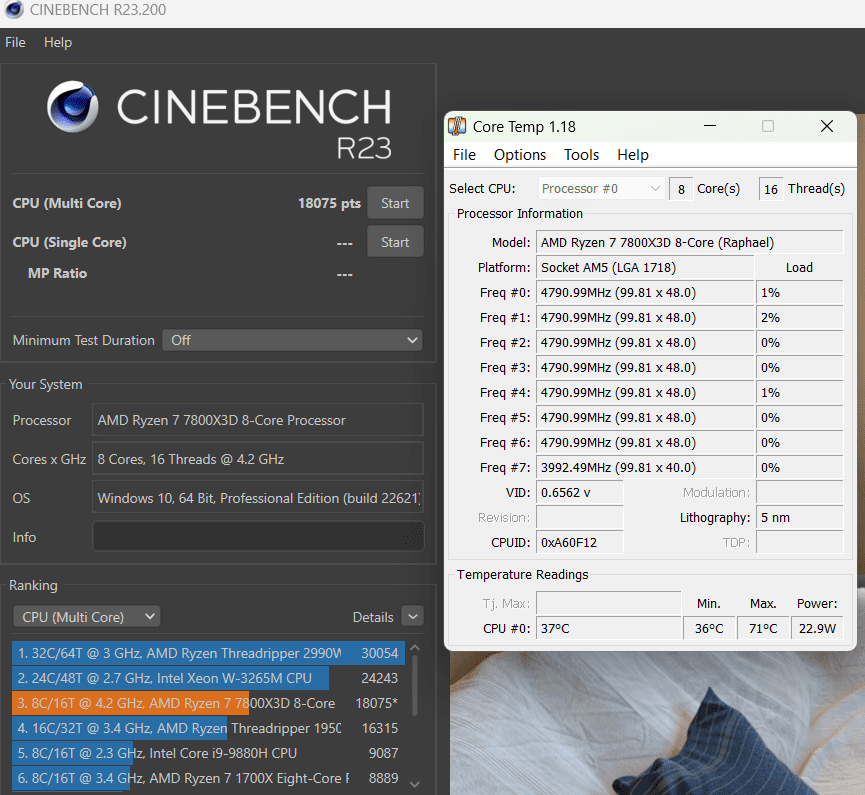Click the ranking list scrollbar thumb
The image size is (865, 795).
pos(415,685)
